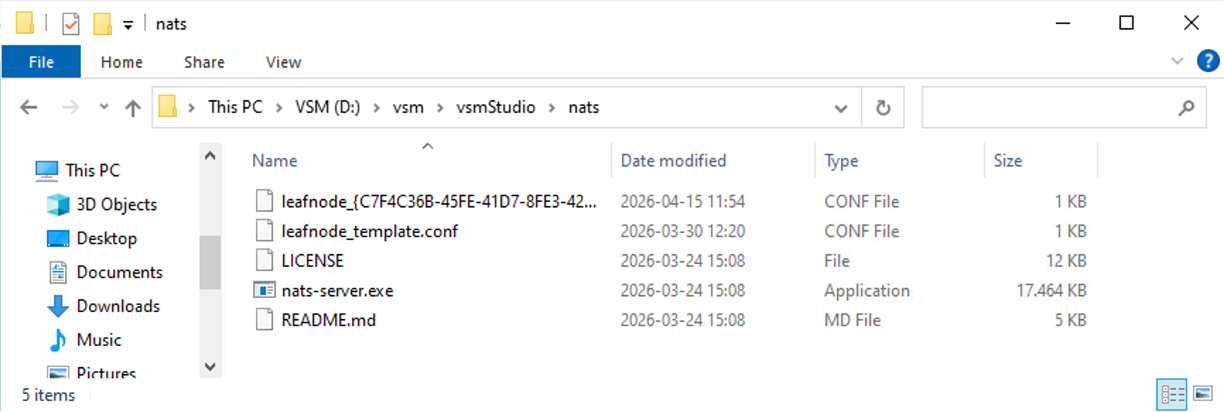Click the Properties quick access icon
This screenshot has width=1224, height=412.
(71, 23)
